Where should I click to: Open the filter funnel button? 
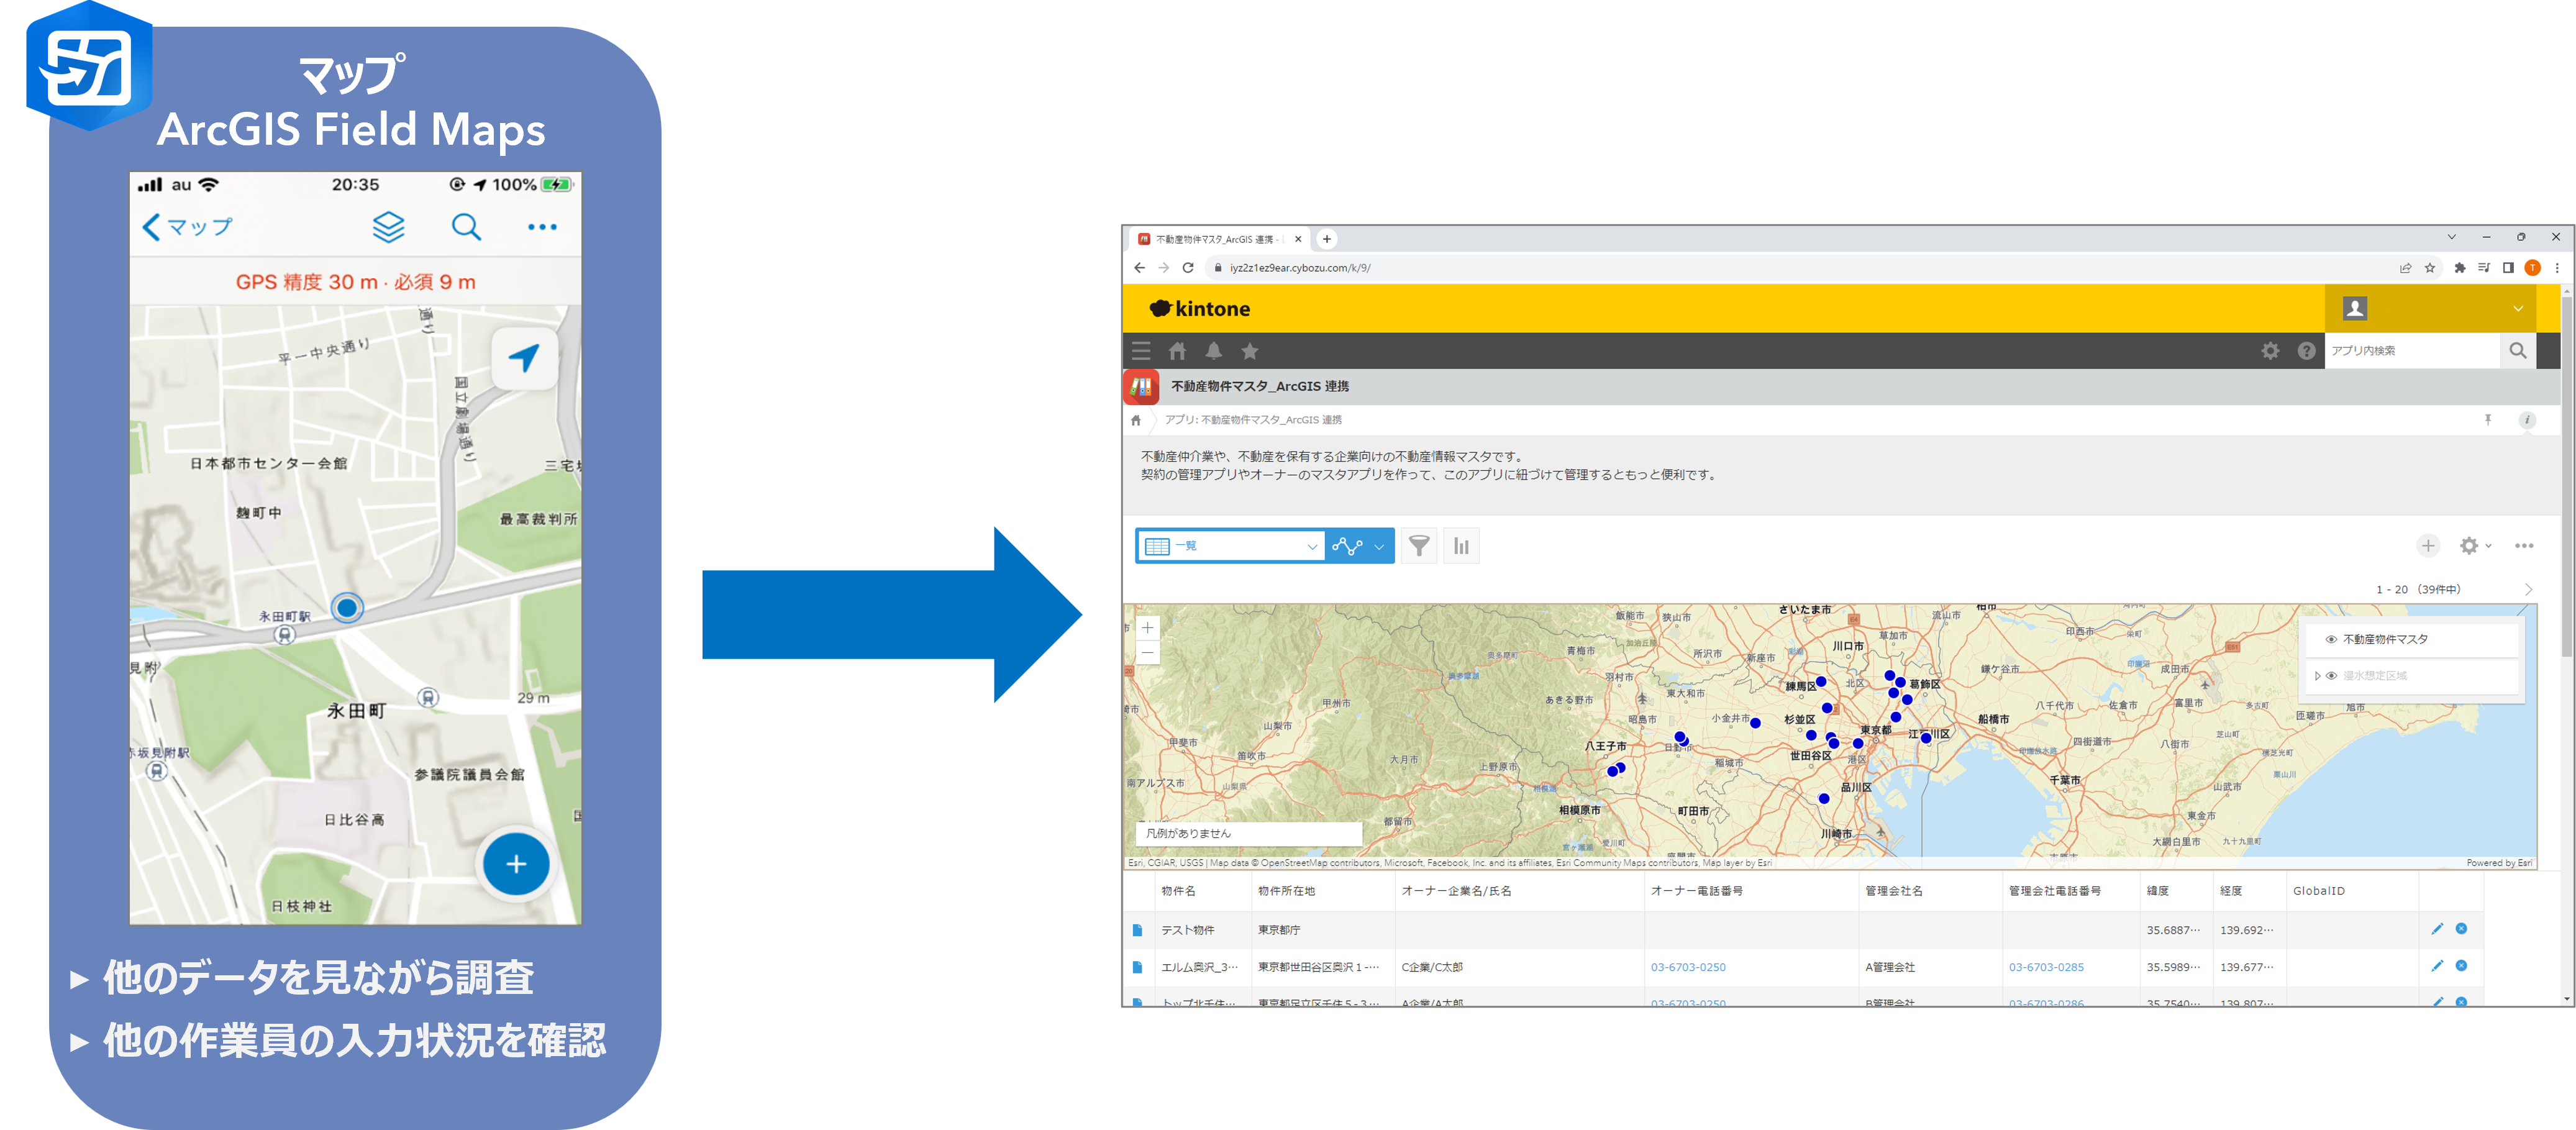(1419, 546)
